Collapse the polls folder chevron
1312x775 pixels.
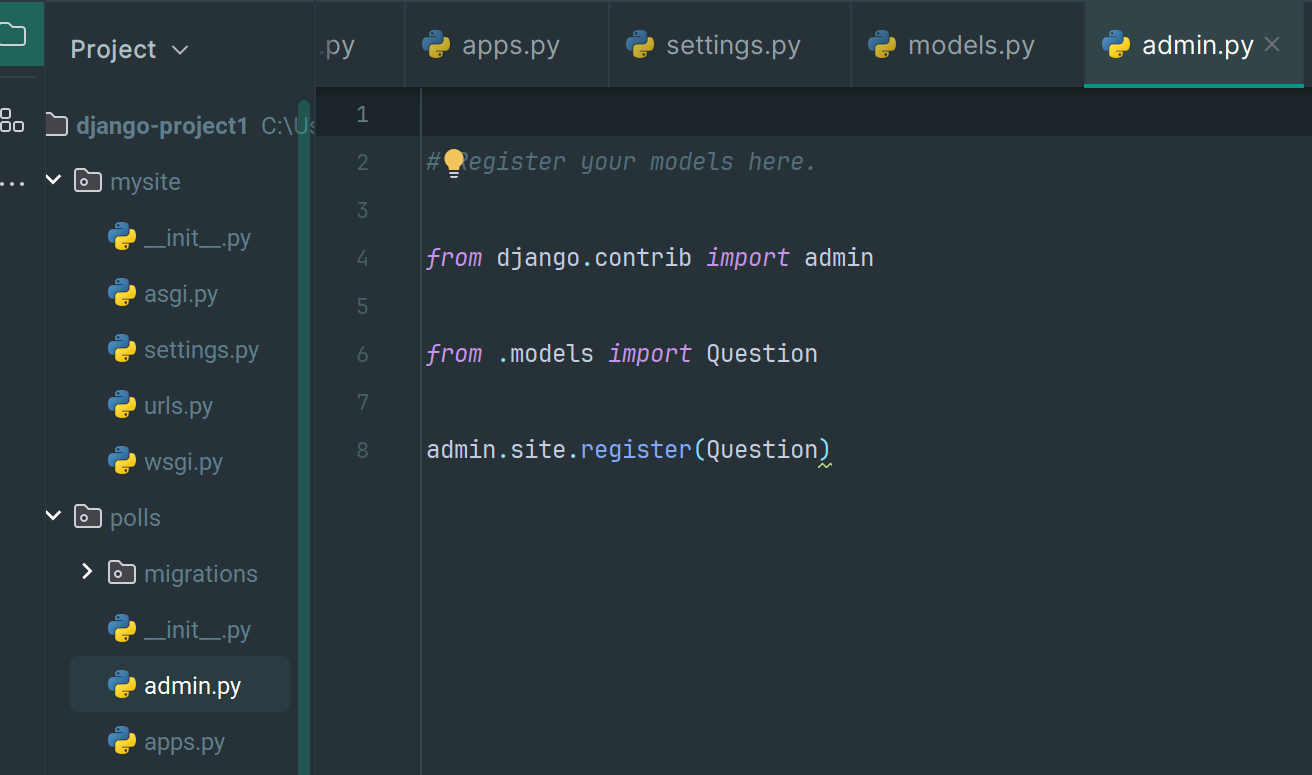click(54, 517)
